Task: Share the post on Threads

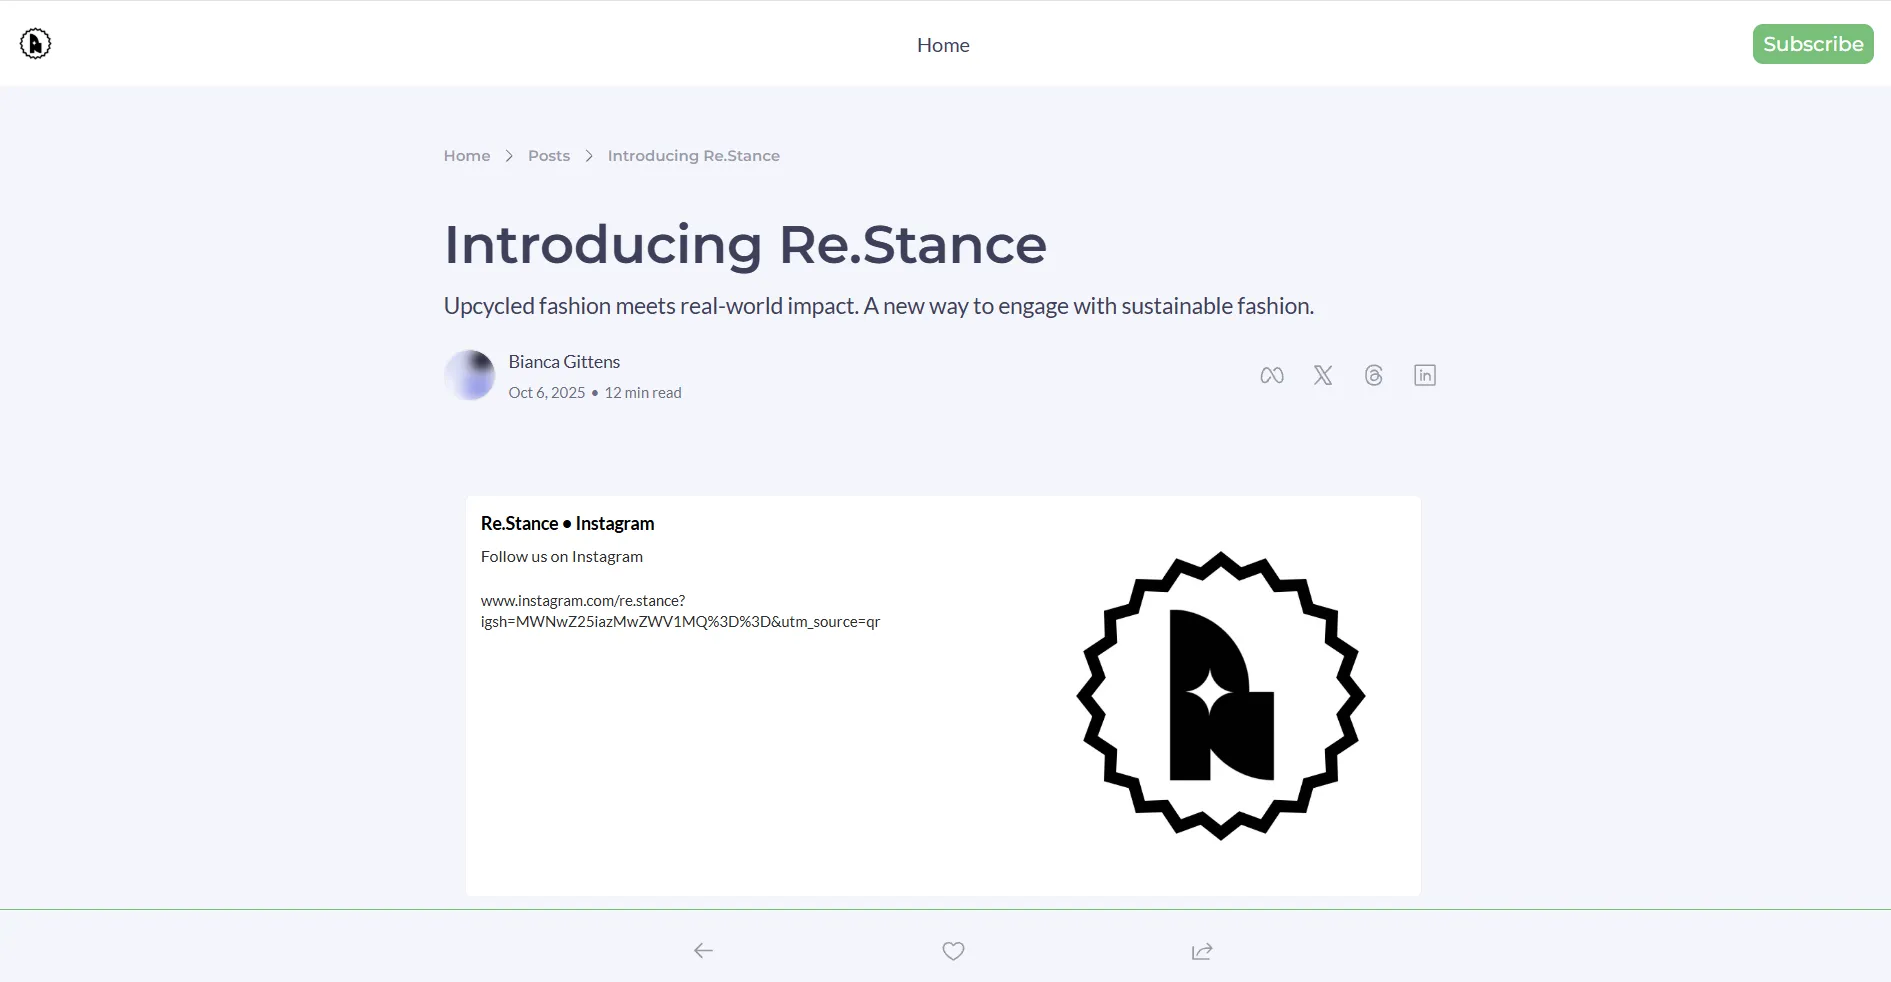Action: 1374,375
